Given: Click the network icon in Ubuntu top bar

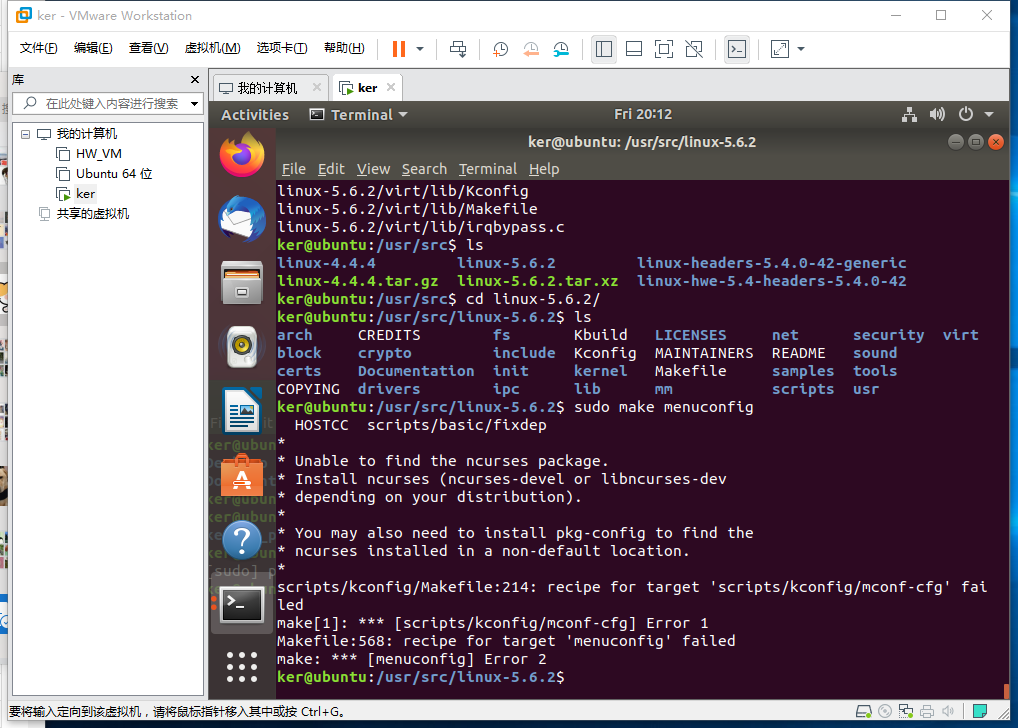Looking at the screenshot, I should pos(909,114).
